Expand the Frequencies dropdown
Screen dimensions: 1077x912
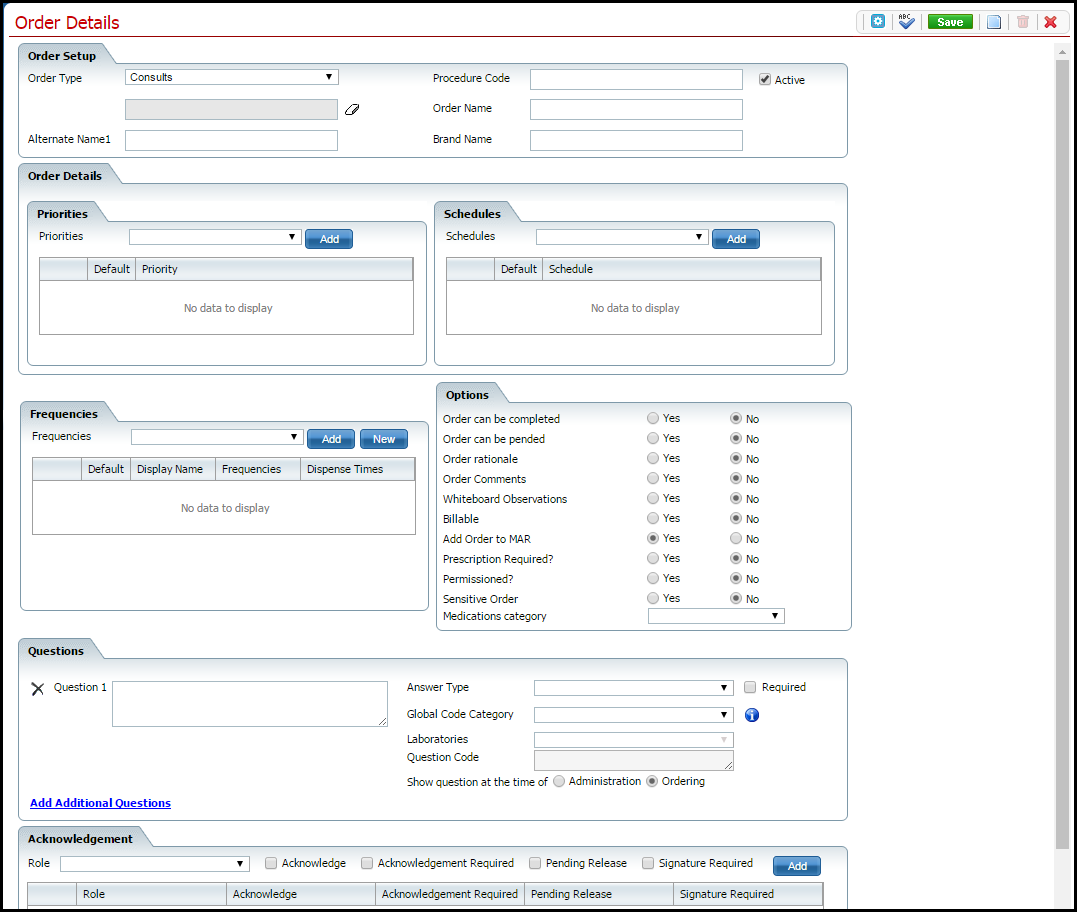coord(217,437)
